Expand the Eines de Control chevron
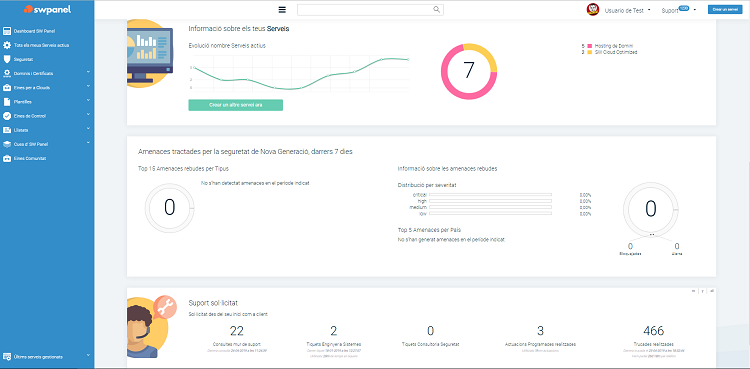 [x=88, y=114]
